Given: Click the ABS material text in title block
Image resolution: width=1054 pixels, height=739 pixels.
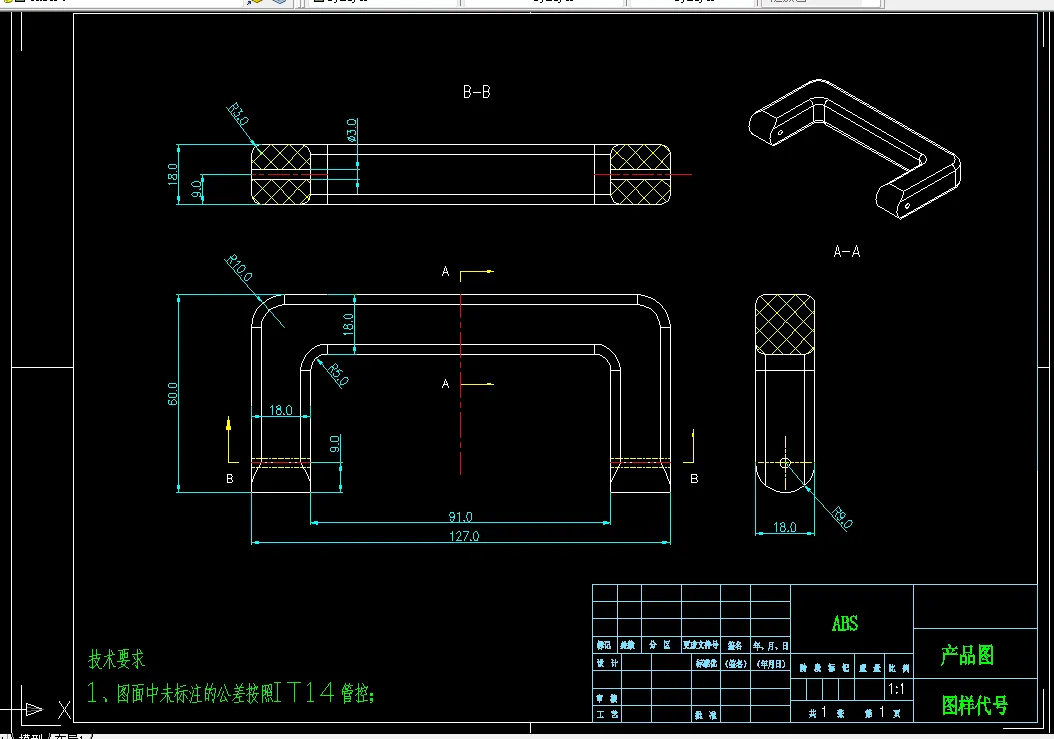Looking at the screenshot, I should [845, 623].
